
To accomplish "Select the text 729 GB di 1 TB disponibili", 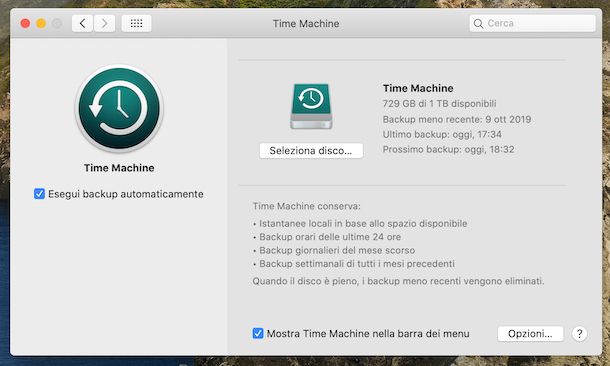I will click(439, 104).
